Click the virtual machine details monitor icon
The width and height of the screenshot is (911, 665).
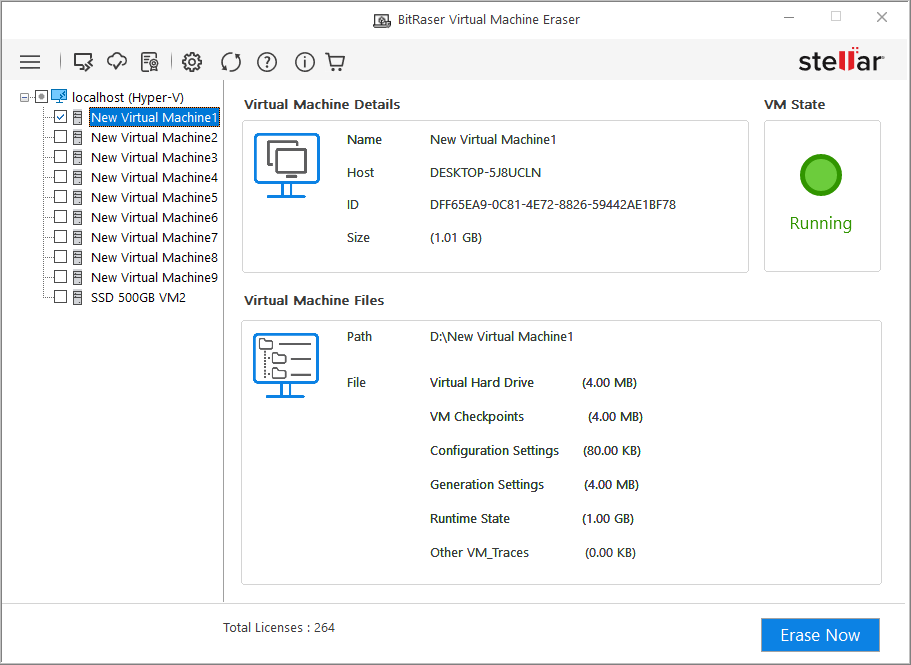[x=287, y=166]
